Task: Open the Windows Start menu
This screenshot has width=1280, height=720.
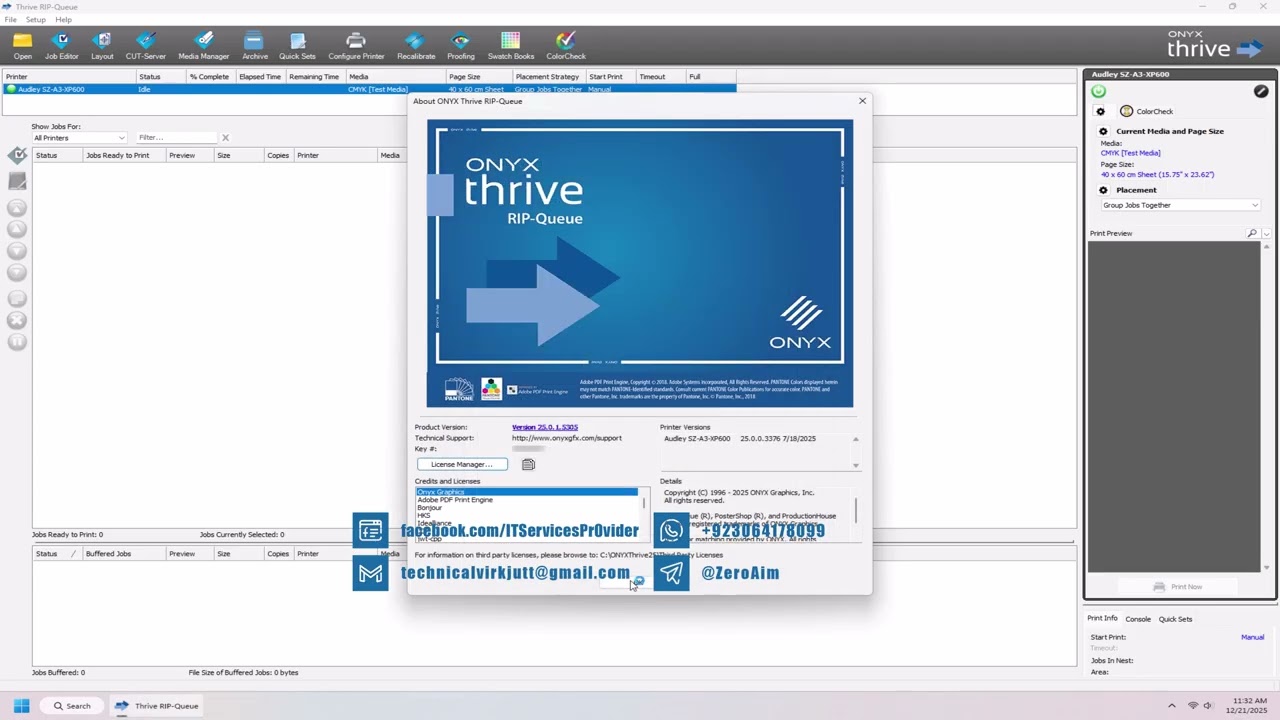Action: point(21,706)
